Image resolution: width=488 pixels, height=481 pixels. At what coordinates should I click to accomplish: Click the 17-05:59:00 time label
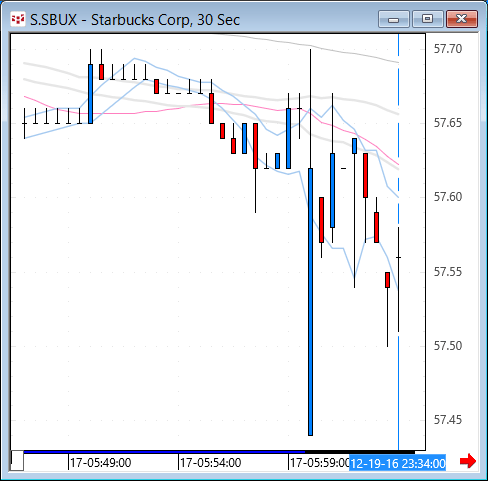(x=319, y=463)
